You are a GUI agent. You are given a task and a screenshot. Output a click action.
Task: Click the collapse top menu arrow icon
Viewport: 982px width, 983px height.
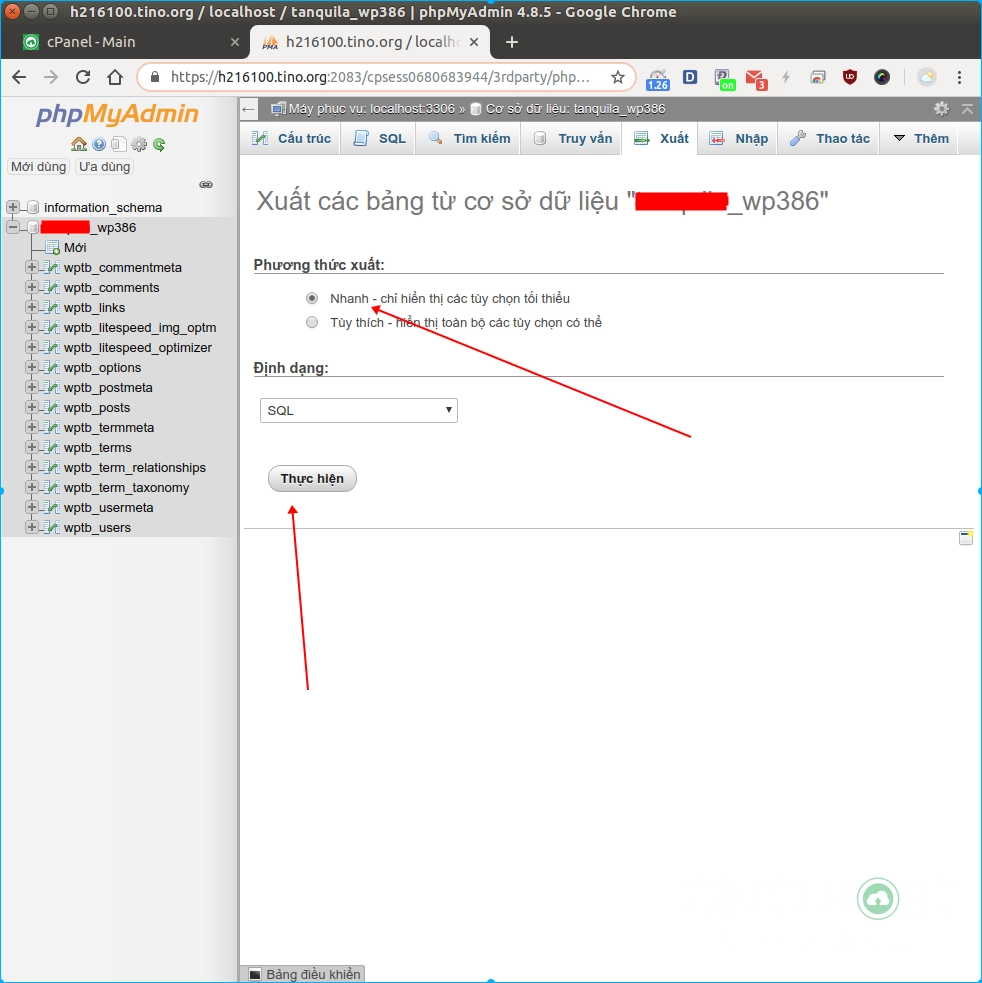pos(967,108)
